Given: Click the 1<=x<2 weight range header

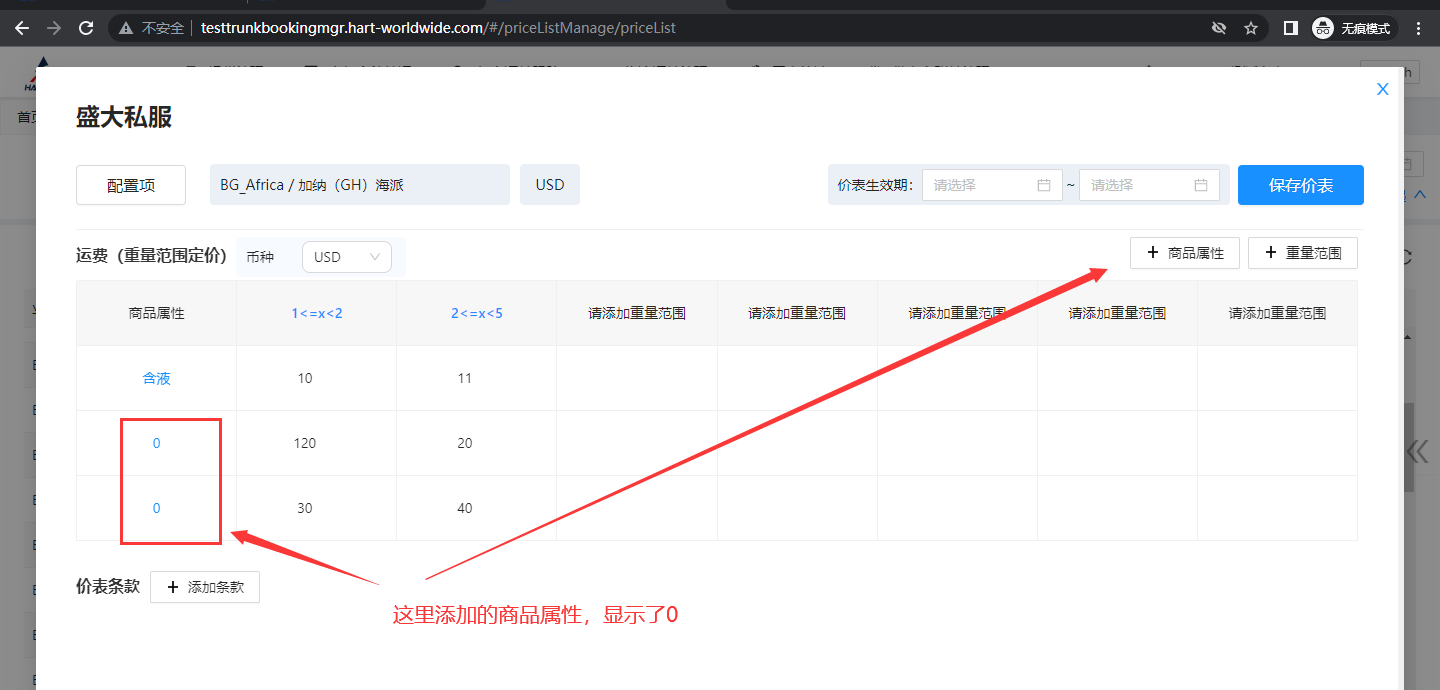Looking at the screenshot, I should [x=316, y=313].
